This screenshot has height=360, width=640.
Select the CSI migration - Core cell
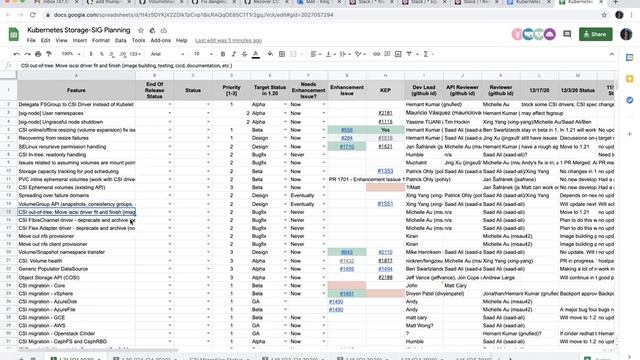click(76, 285)
